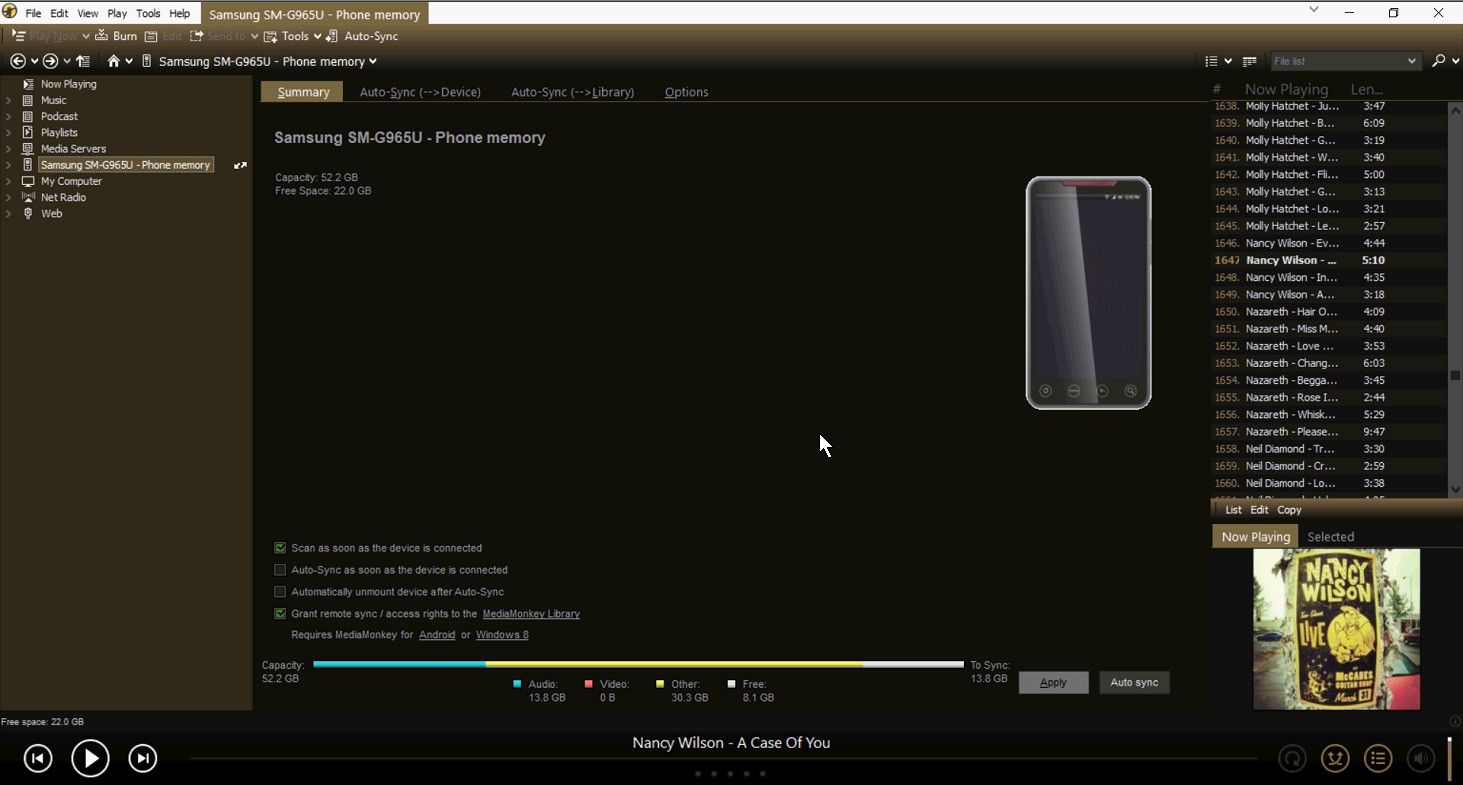Open the MediaMonkey Library link
This screenshot has height=785, width=1463.
coord(531,614)
